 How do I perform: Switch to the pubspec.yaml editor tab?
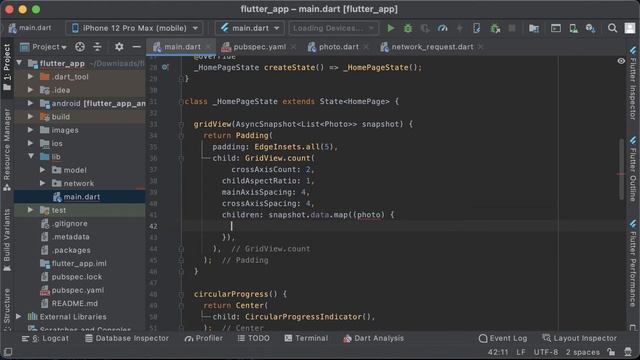259,47
